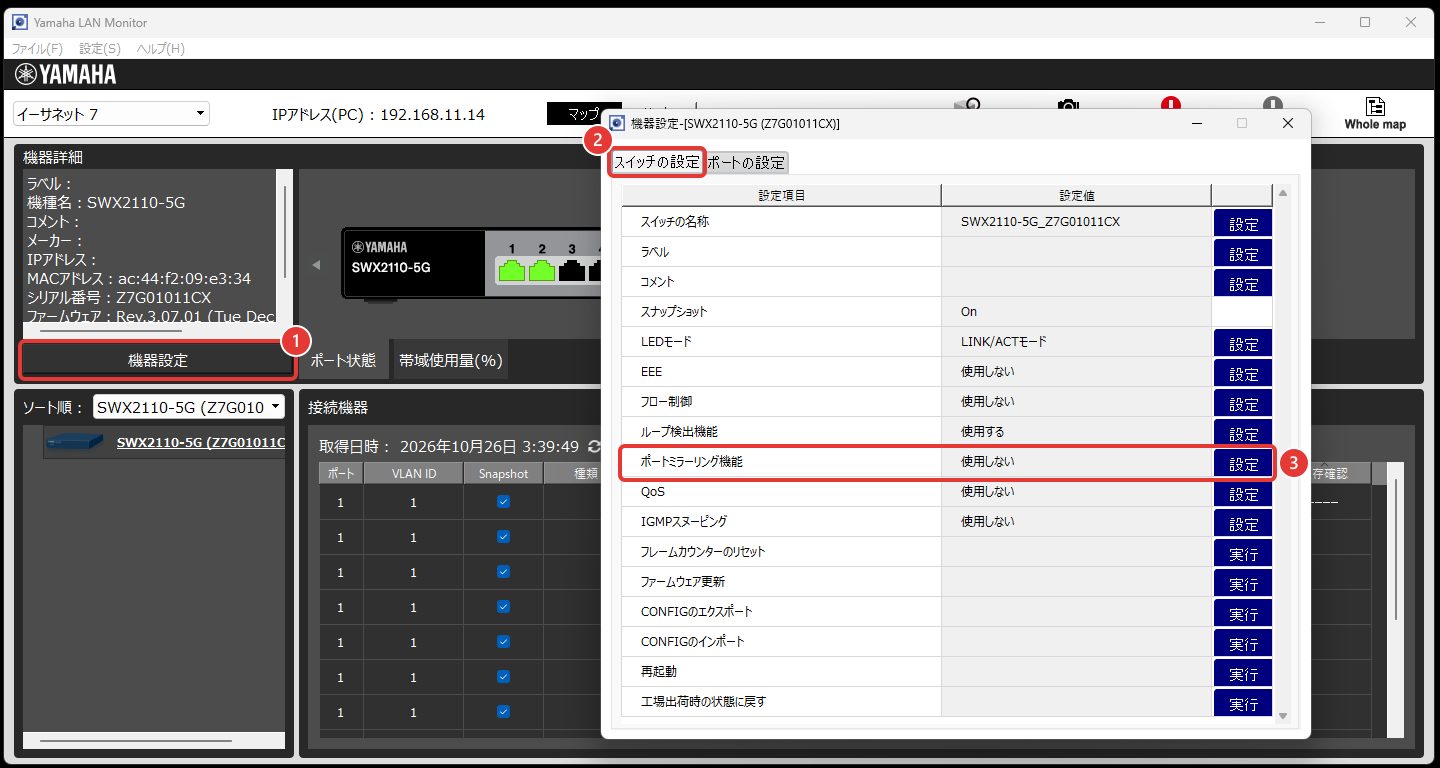Click 設定 for コメント row
Image resolution: width=1440 pixels, height=768 pixels.
tap(1243, 283)
